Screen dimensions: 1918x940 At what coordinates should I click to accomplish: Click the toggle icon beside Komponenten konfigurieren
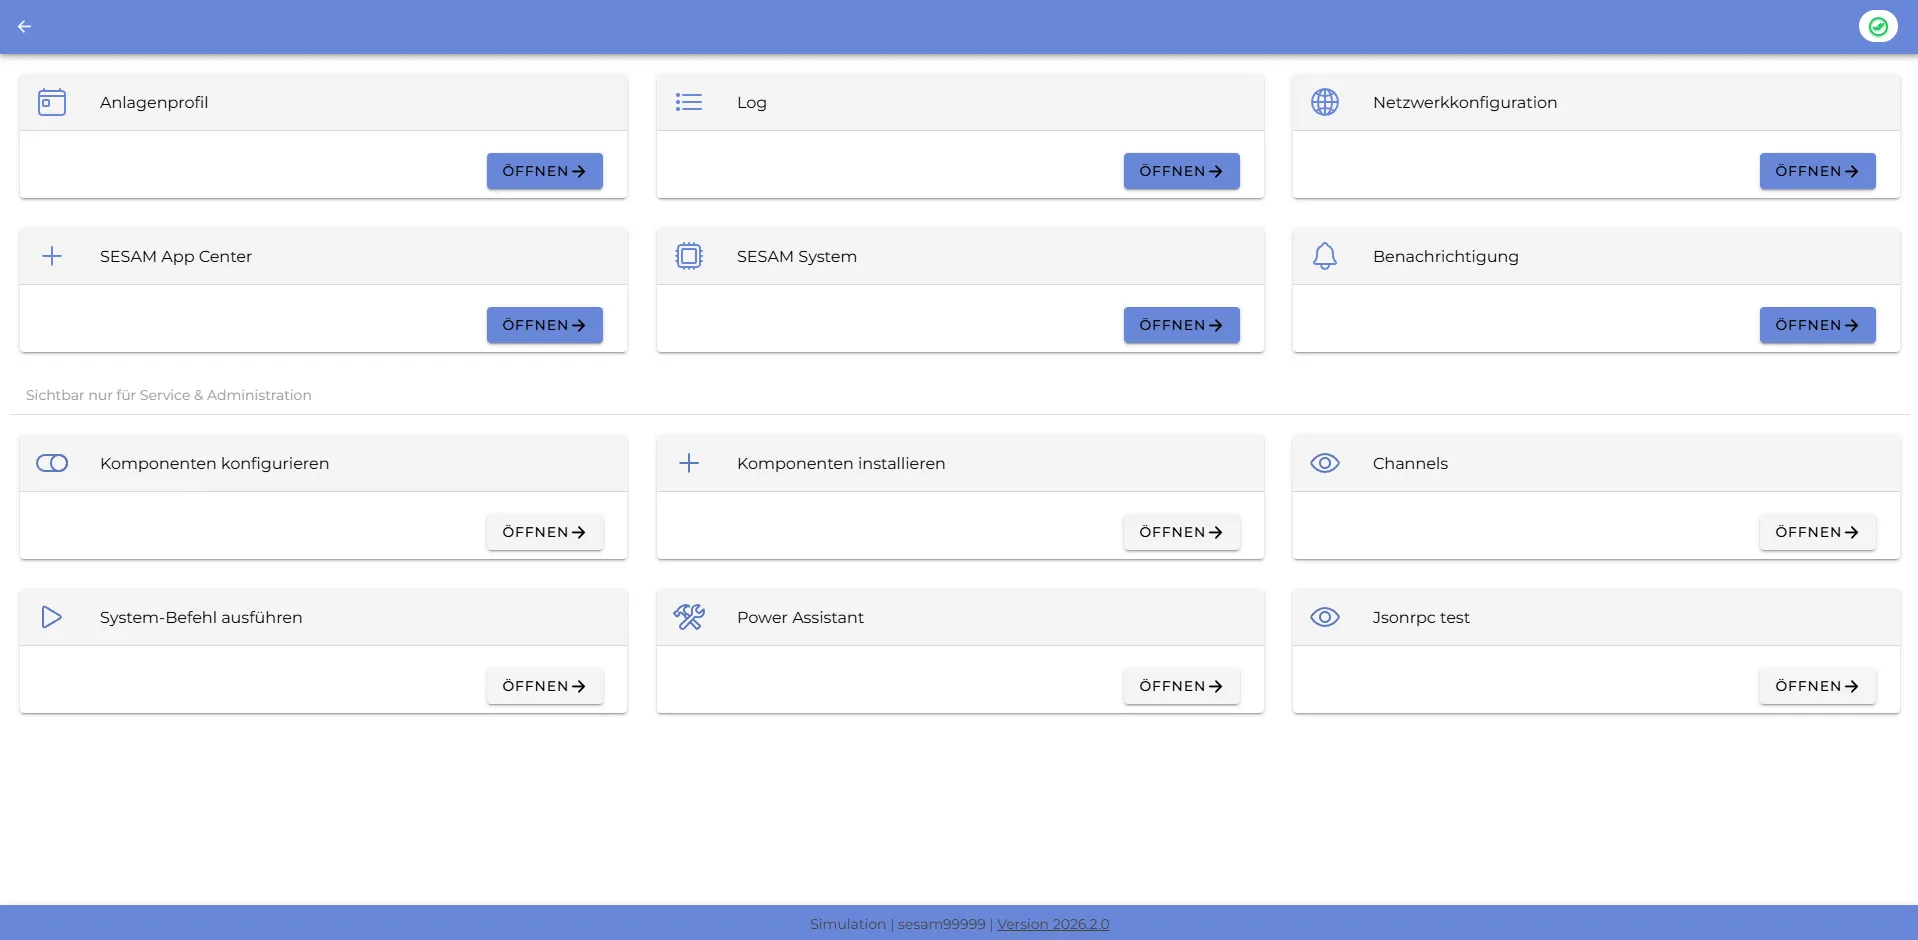(51, 463)
